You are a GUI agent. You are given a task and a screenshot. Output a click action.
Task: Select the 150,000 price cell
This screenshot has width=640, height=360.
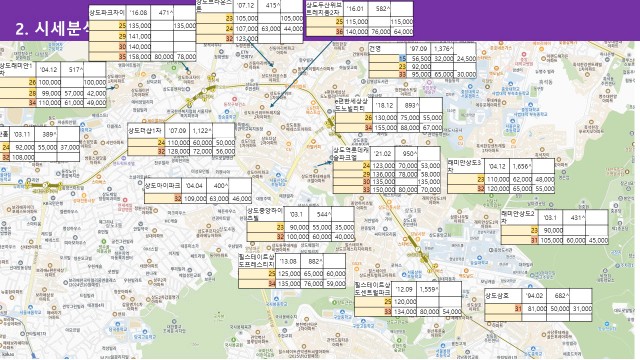click(383, 189)
